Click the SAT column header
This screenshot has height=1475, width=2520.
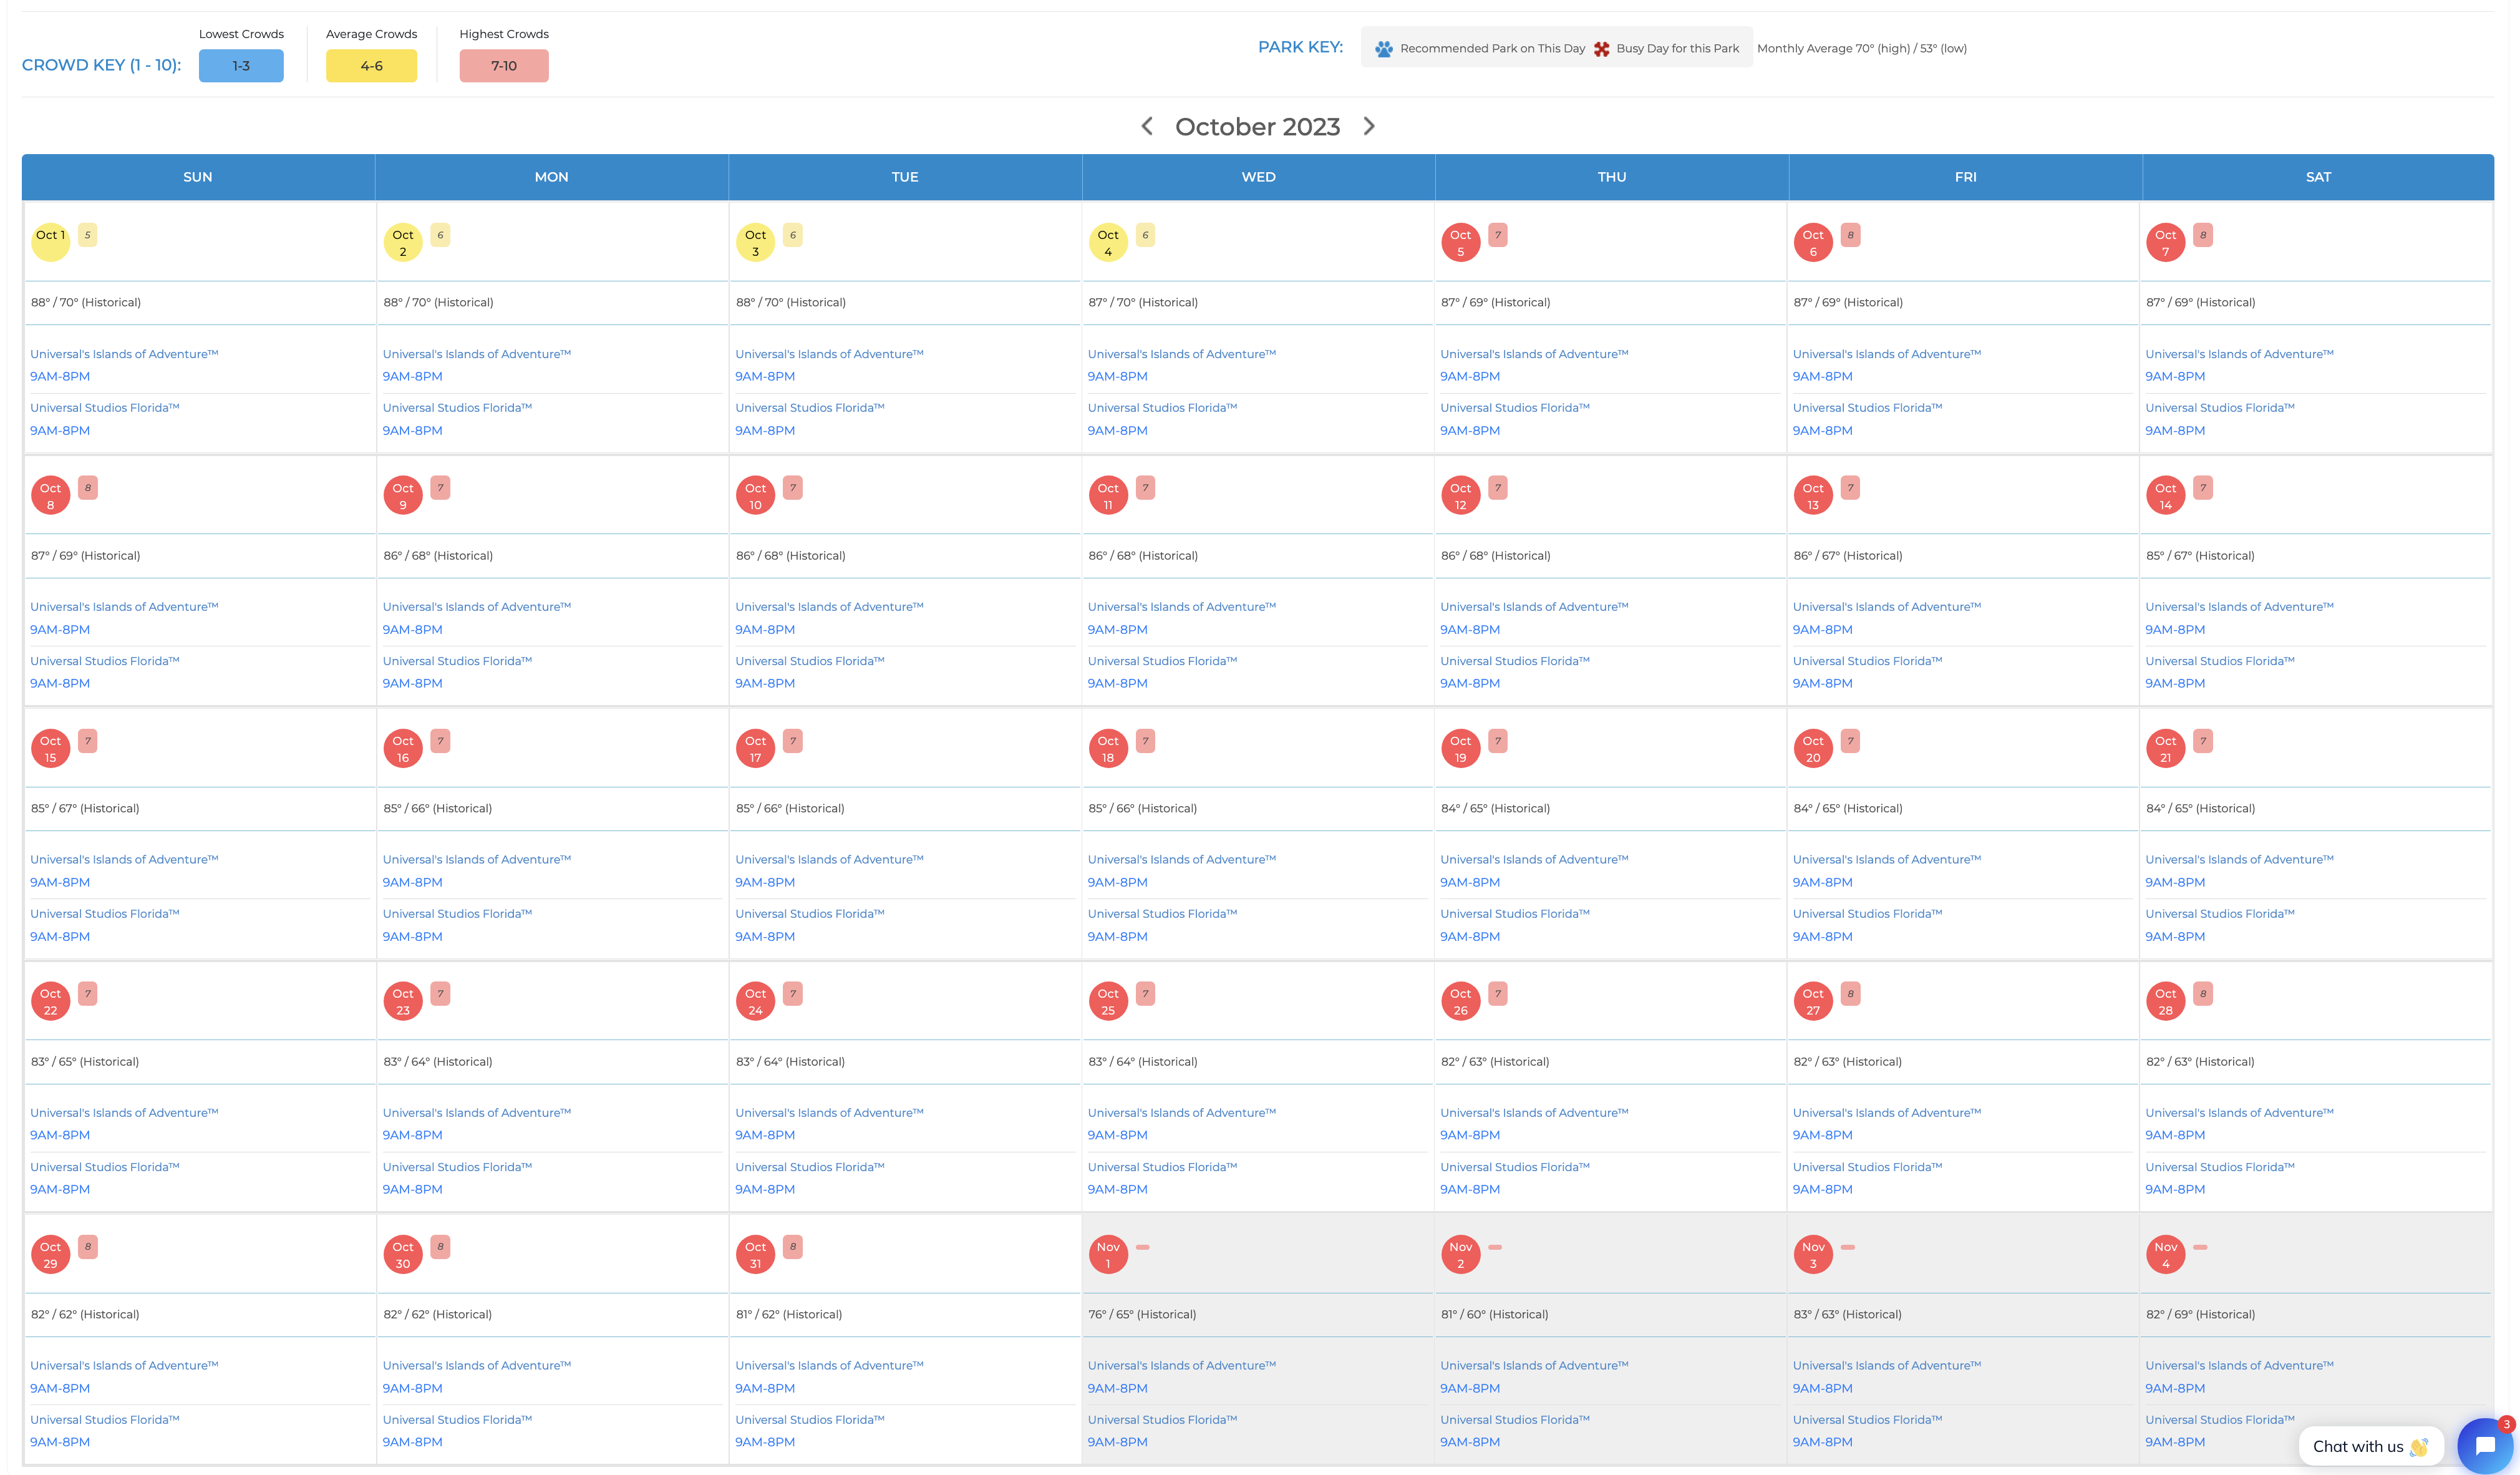(2318, 177)
